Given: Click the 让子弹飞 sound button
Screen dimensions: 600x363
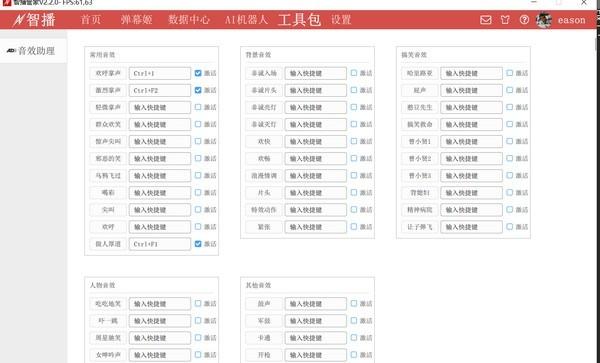Looking at the screenshot, I should pos(420,227).
